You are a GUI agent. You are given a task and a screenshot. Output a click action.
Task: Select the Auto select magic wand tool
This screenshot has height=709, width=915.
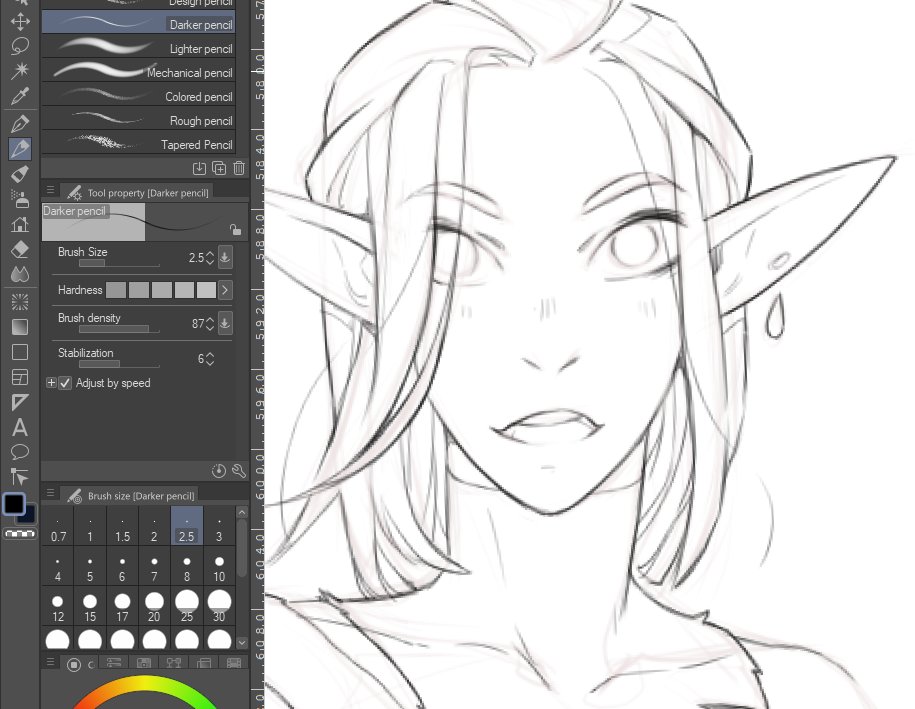[x=20, y=71]
